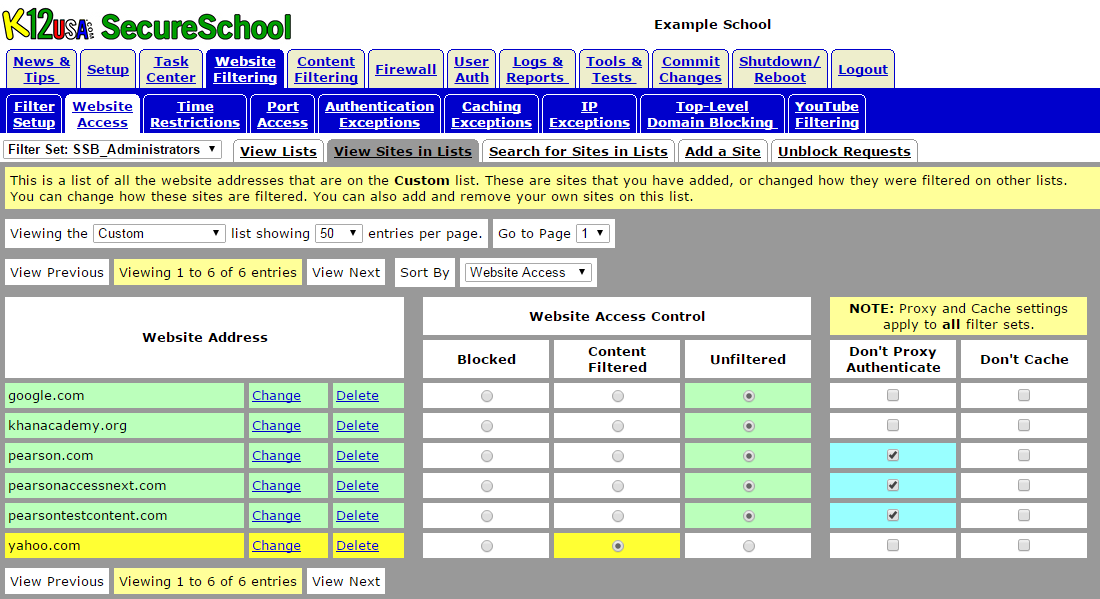Click Change for pearsontestcontent.com
Image resolution: width=1100 pixels, height=599 pixels.
276,516
